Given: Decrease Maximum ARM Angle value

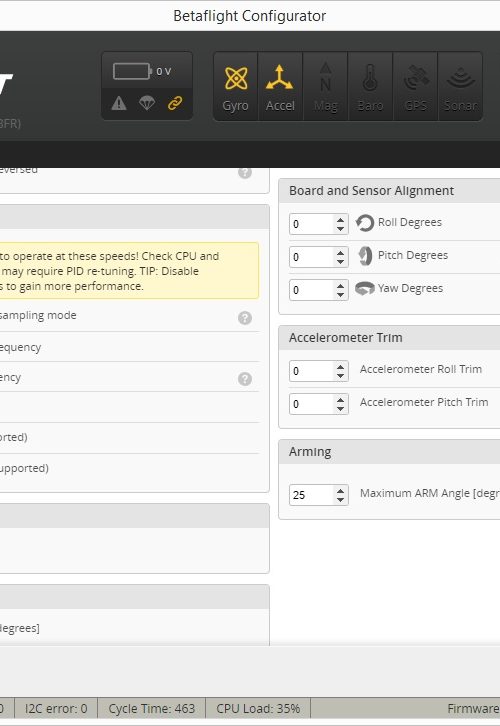Looking at the screenshot, I should point(341,500).
